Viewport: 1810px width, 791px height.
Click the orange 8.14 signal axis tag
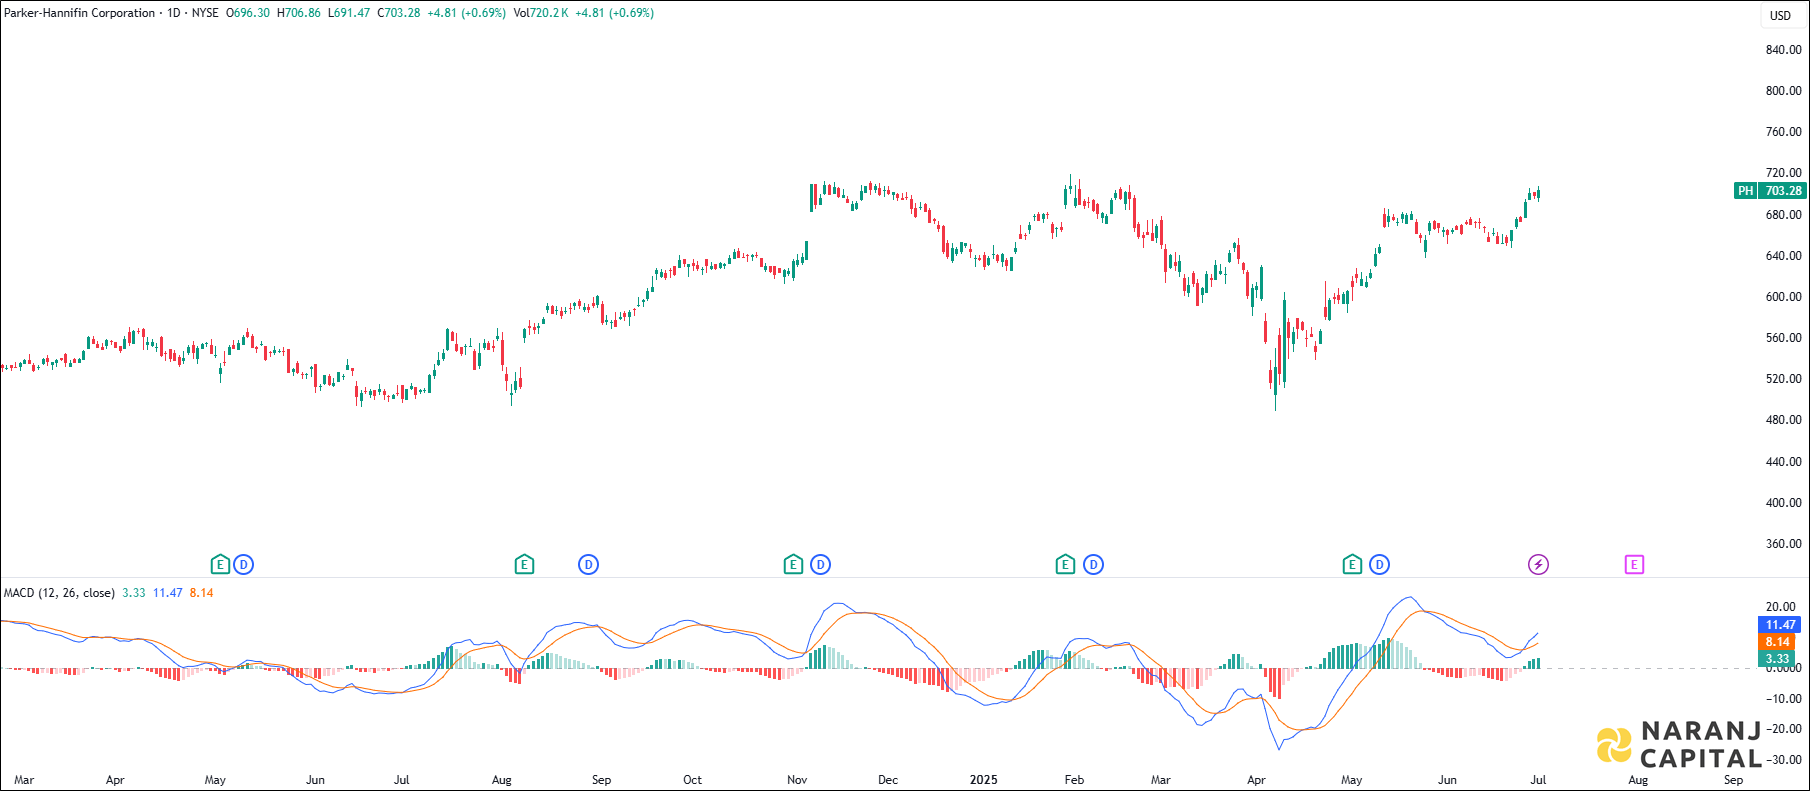[x=1777, y=642]
